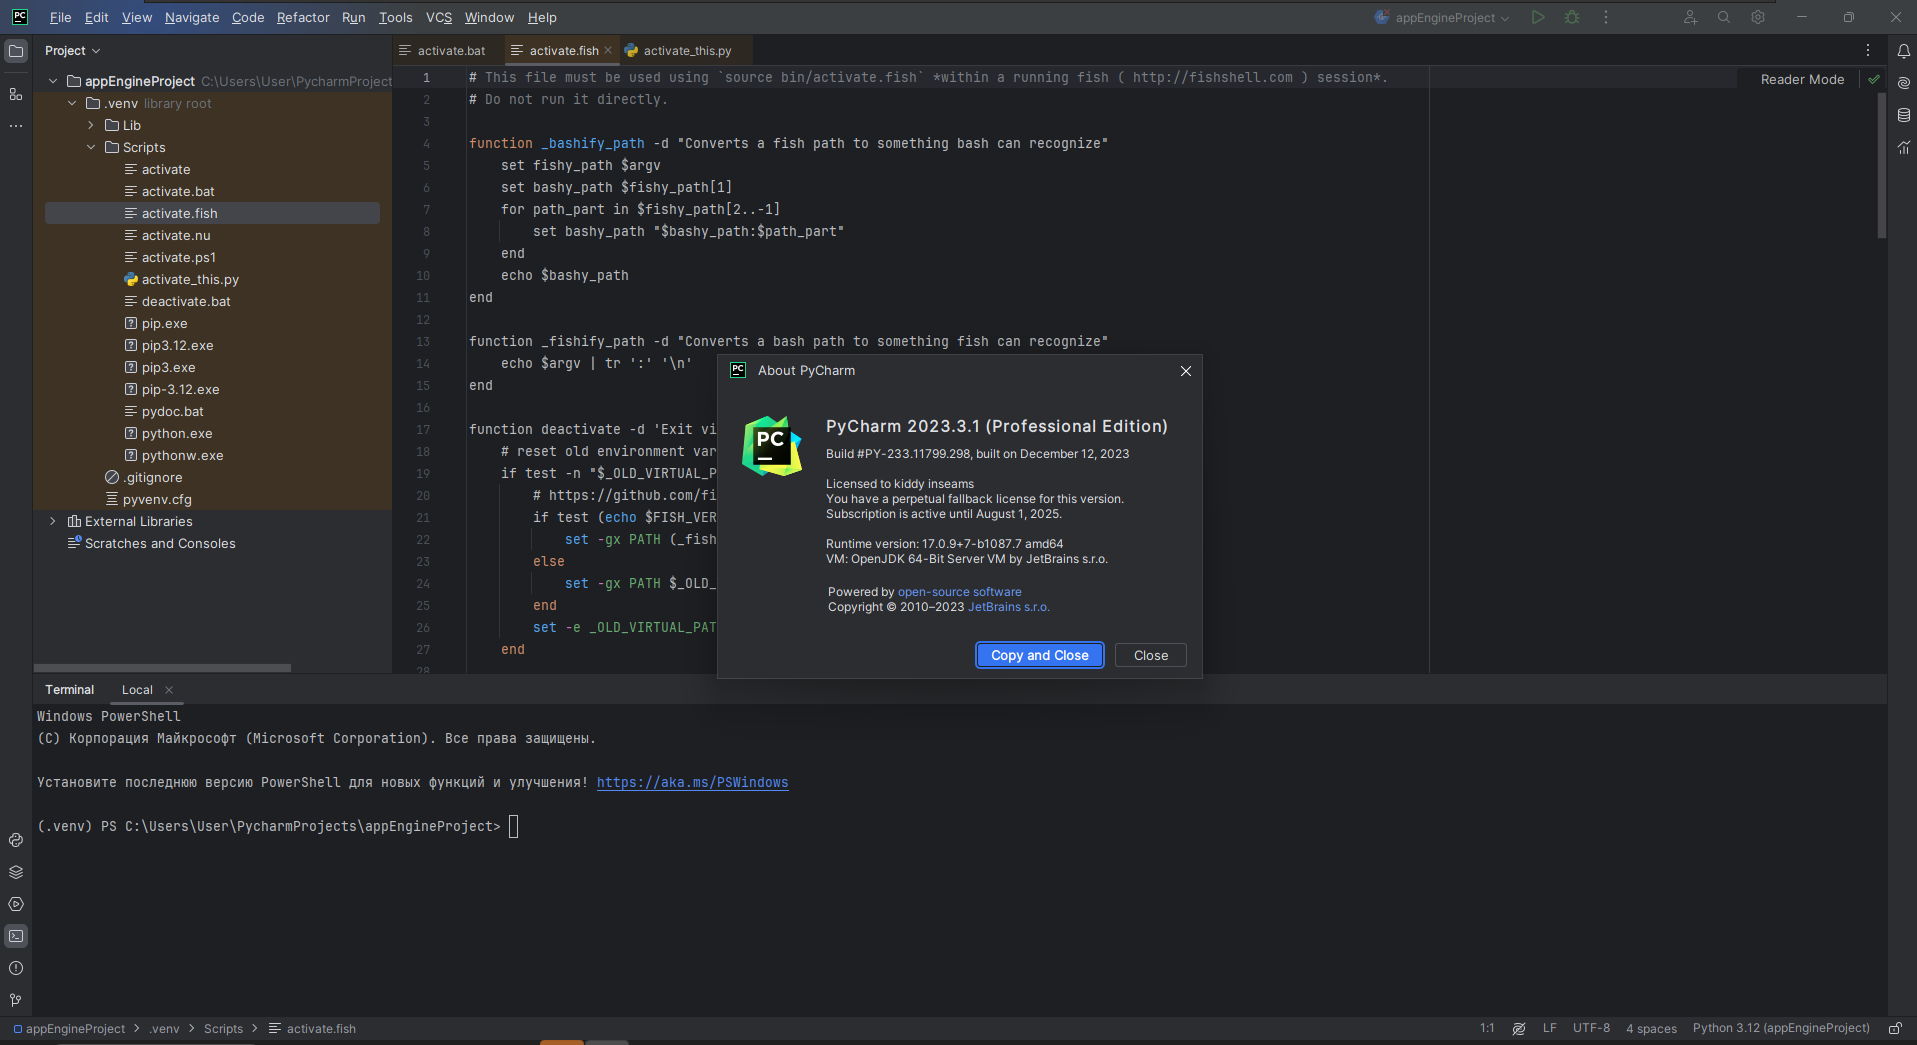Open Python Packages tool window icon

point(16,872)
